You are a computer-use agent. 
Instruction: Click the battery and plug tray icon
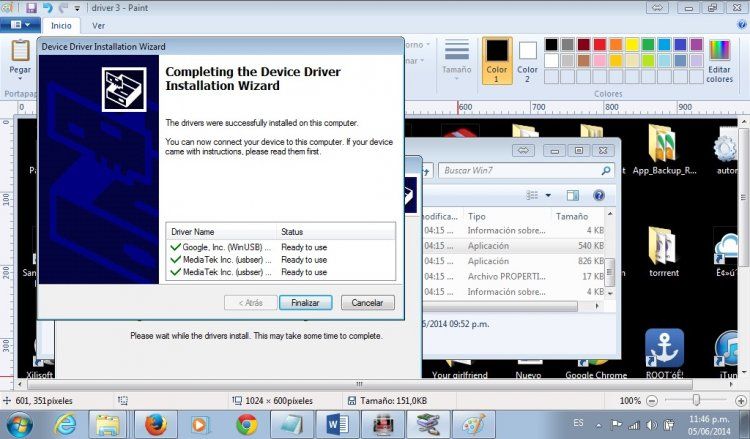(x=669, y=424)
